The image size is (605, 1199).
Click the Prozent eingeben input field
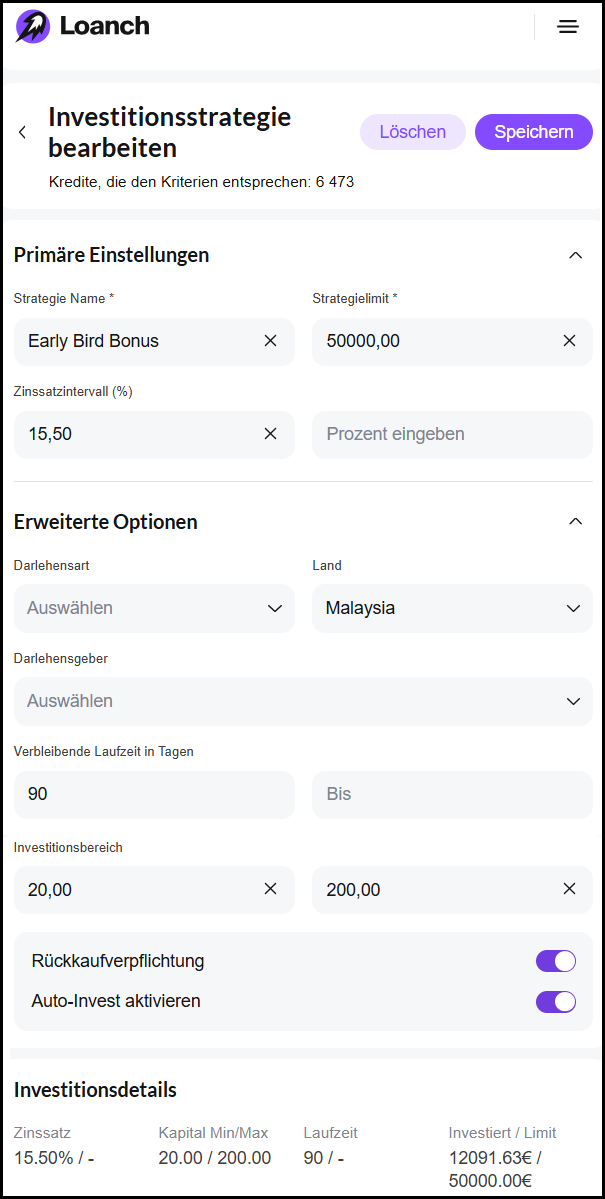[x=452, y=434]
